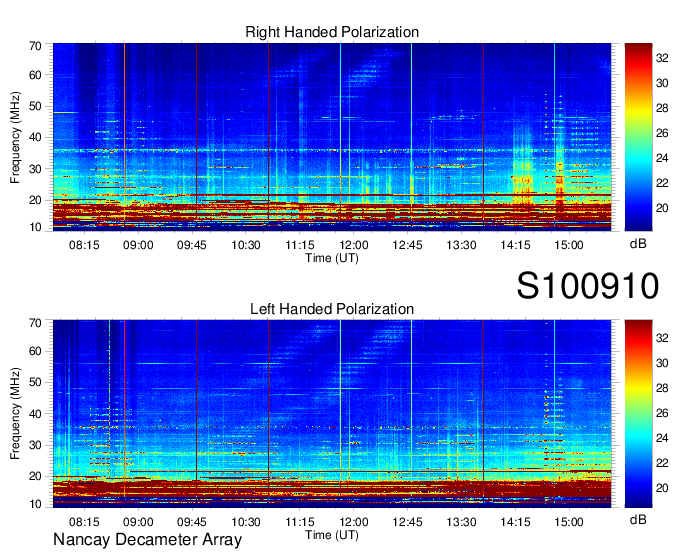Screen dimensions: 680x552
Task: Click the S100910 label
Action: 588,286
